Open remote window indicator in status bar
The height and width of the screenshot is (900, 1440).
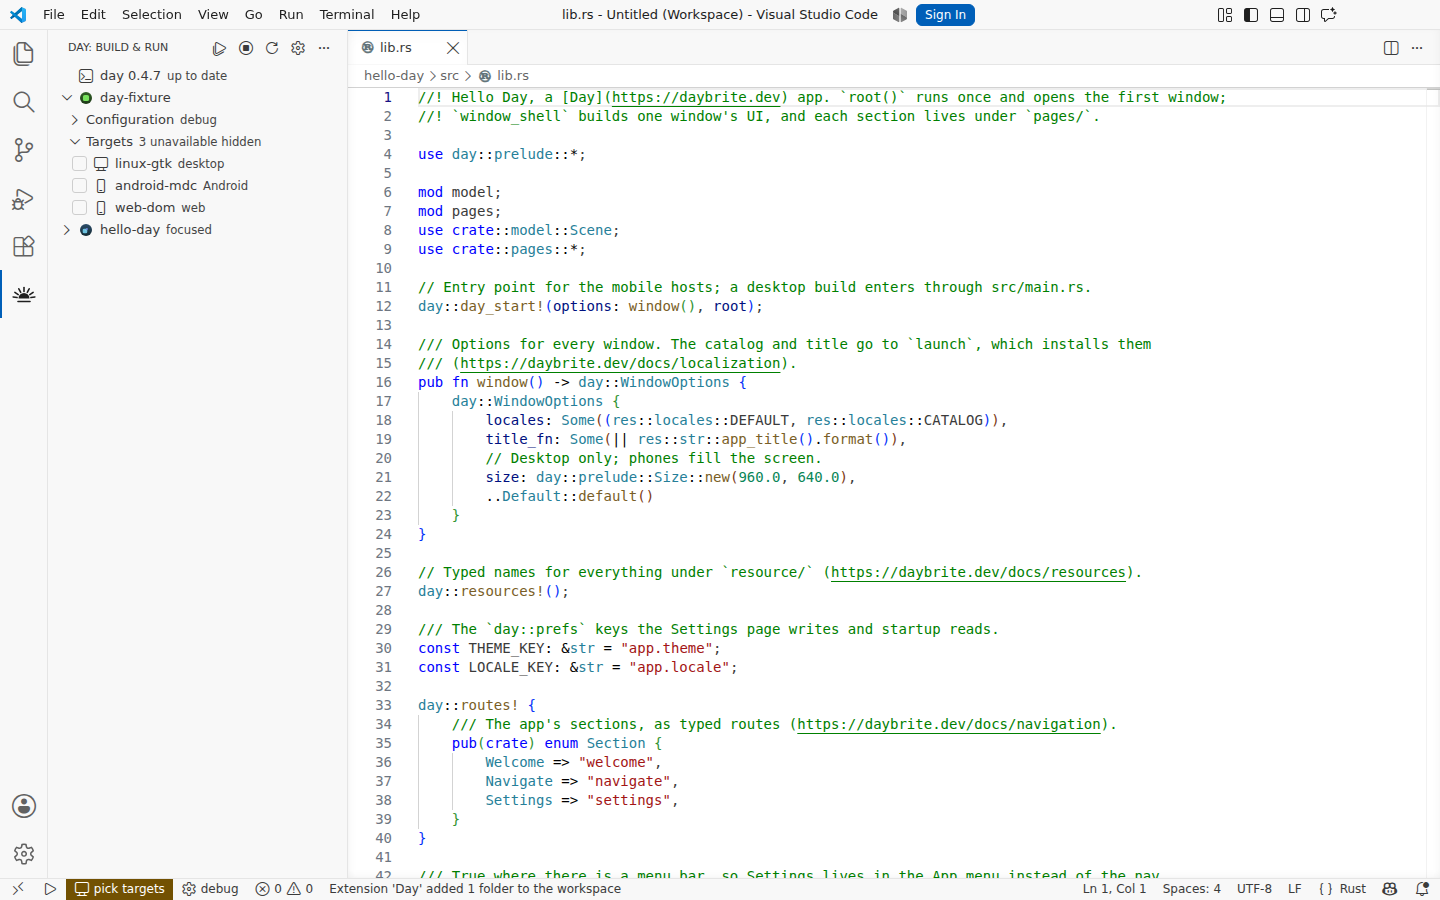click(x=17, y=889)
